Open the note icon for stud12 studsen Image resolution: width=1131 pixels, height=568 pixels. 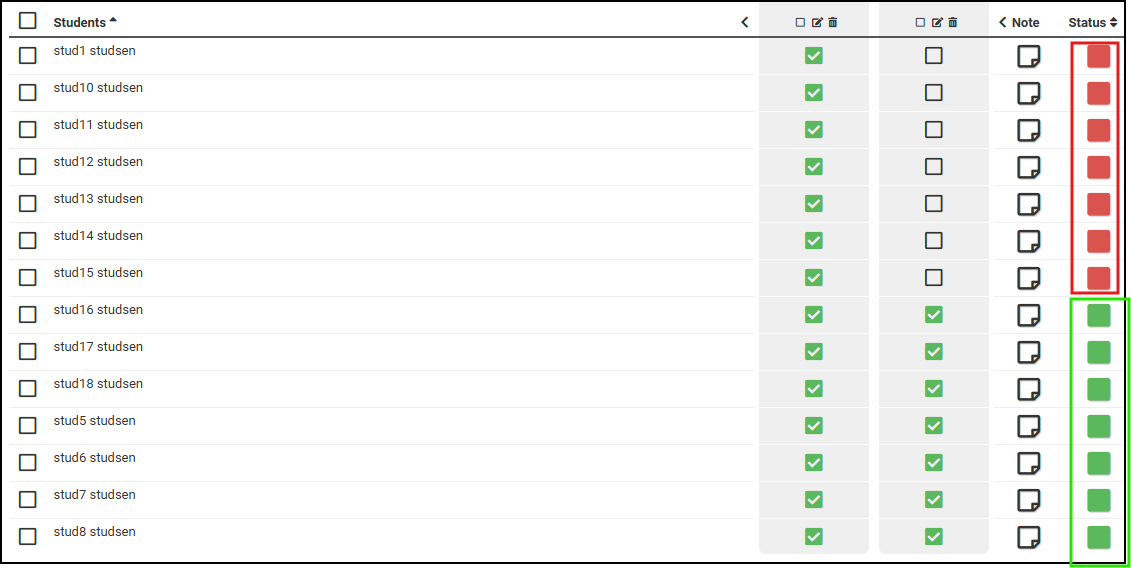(1028, 168)
